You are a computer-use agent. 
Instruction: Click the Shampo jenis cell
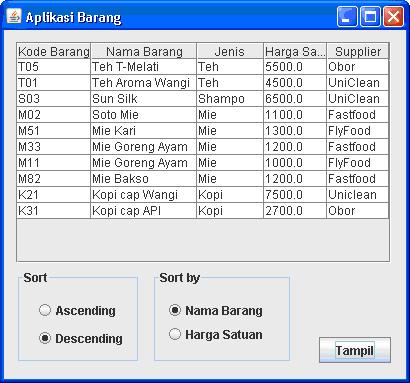click(230, 99)
